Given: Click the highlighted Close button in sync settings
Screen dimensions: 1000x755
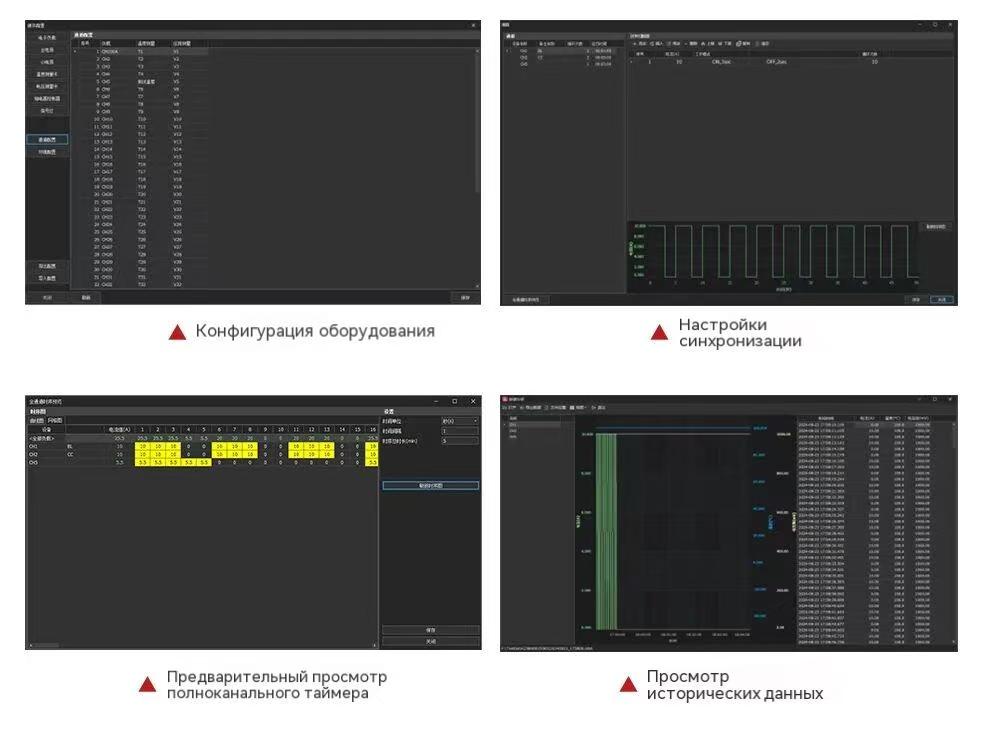Looking at the screenshot, I should (942, 299).
